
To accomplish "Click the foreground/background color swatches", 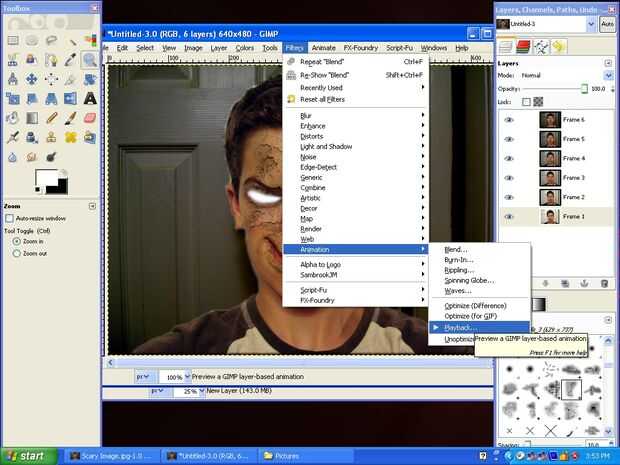I will tap(51, 181).
